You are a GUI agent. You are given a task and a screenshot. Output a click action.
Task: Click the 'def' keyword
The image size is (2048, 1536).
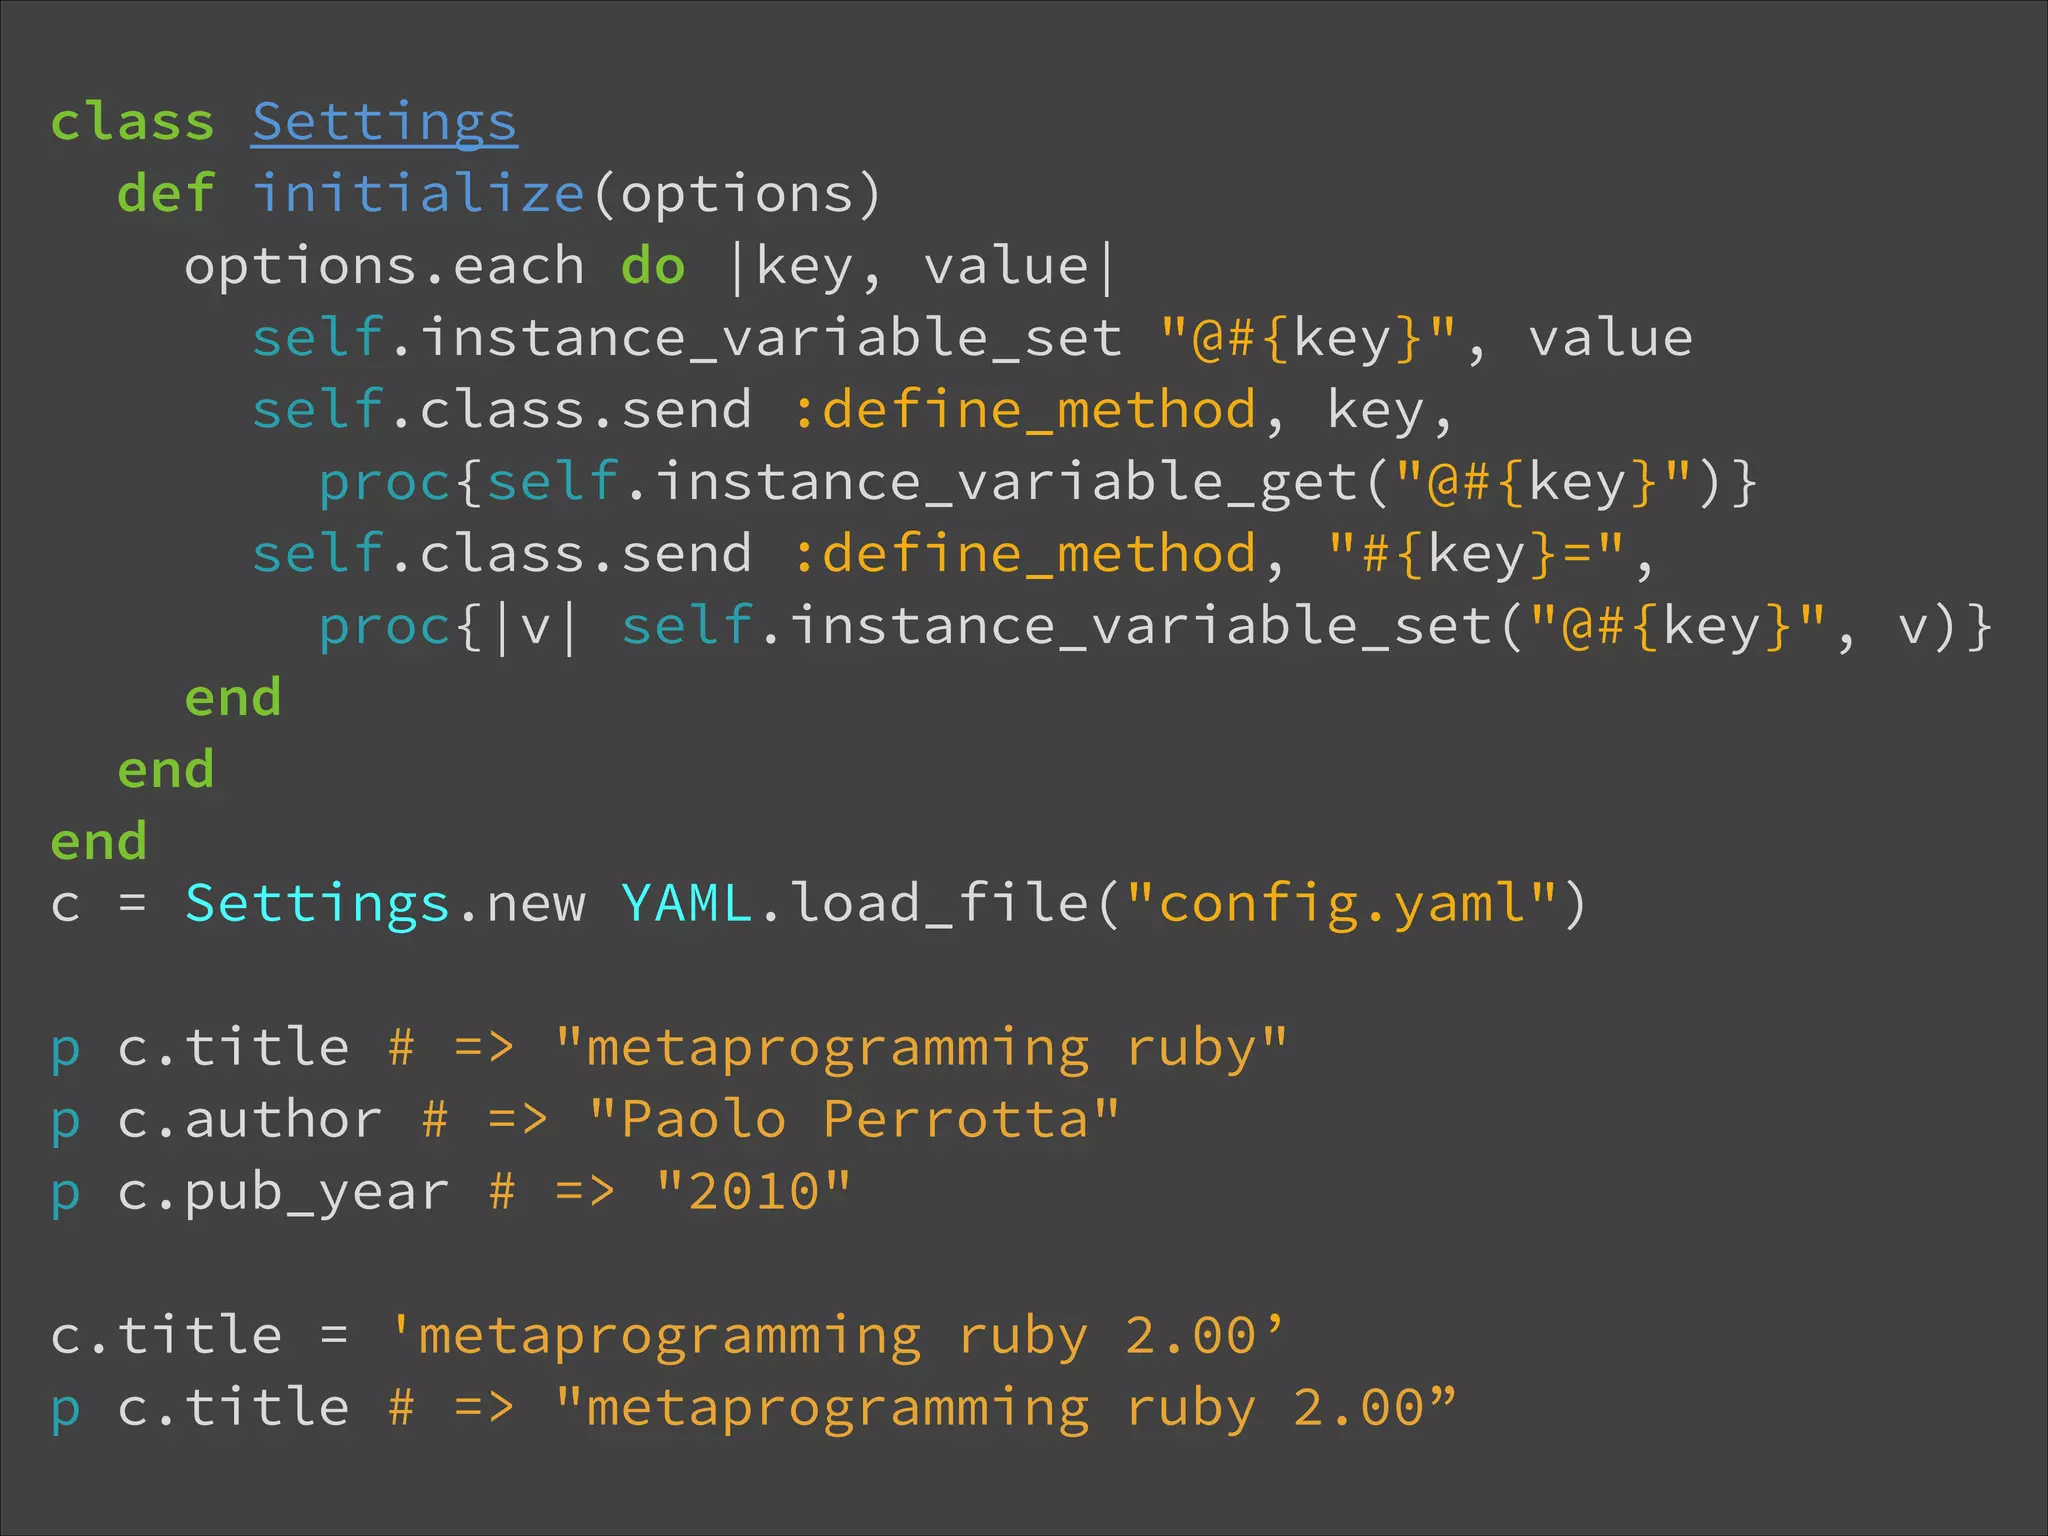coord(166,194)
